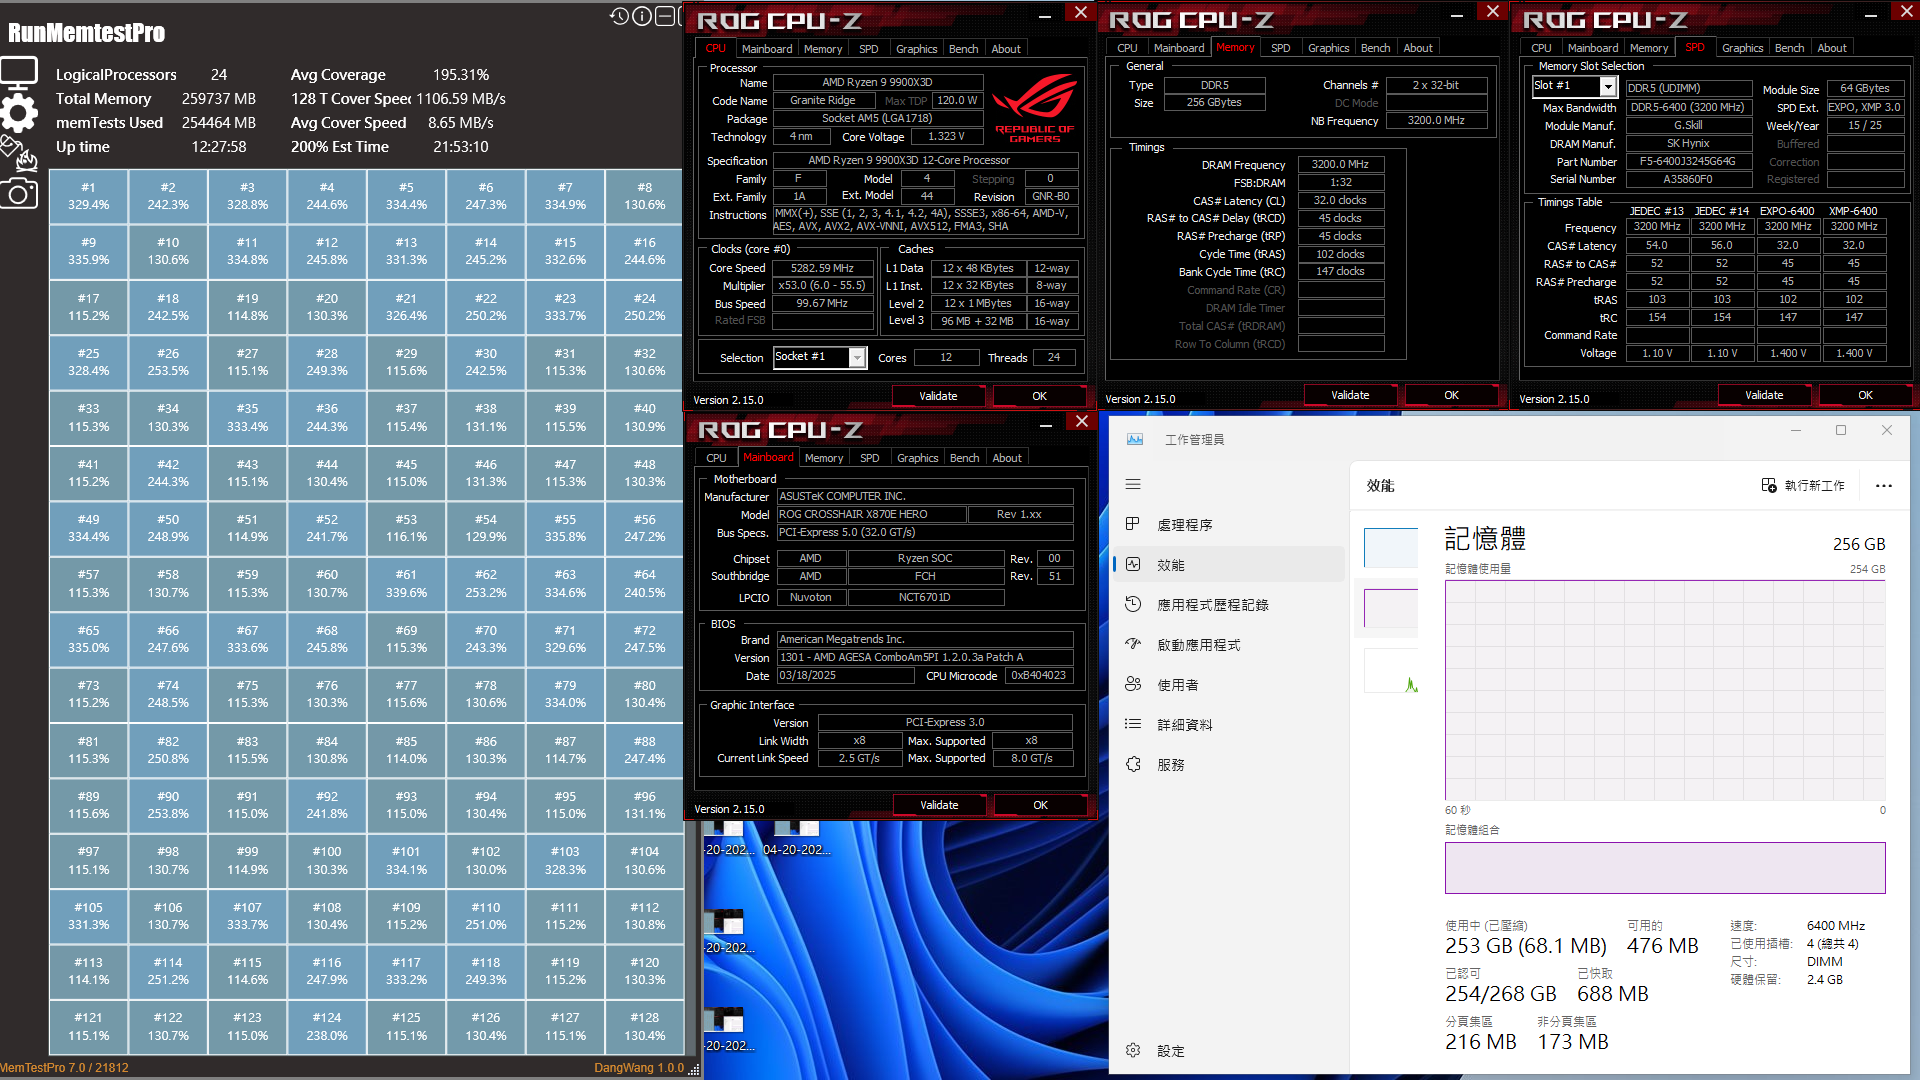This screenshot has width=1920, height=1080.
Task: Open the Graphics tab in the middle CPU-Z window
Action: [1328, 47]
